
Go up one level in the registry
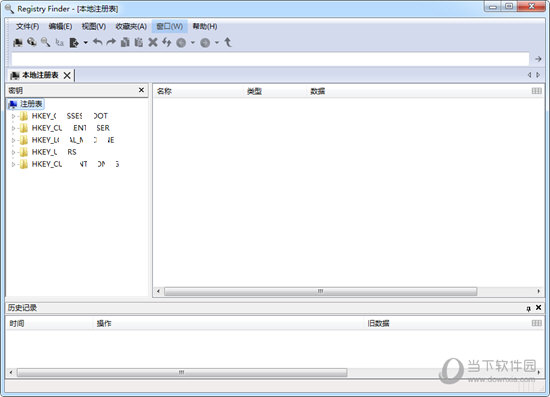click(228, 42)
